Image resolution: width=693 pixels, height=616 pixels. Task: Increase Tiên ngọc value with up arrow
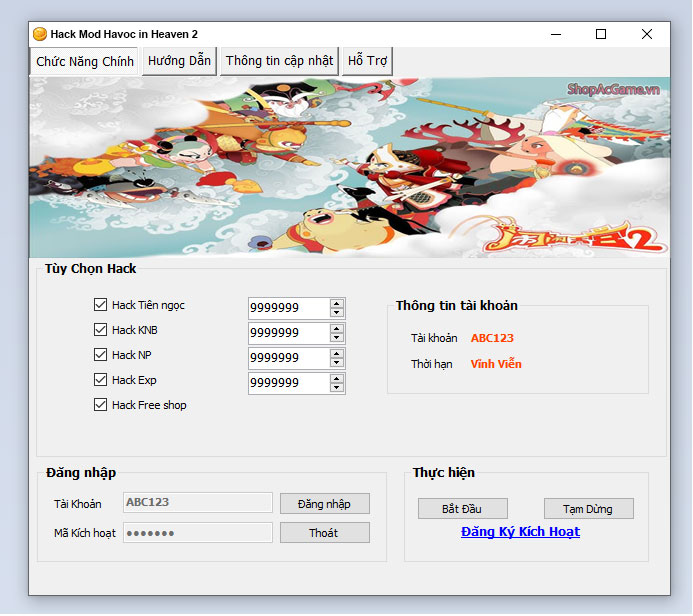337,304
